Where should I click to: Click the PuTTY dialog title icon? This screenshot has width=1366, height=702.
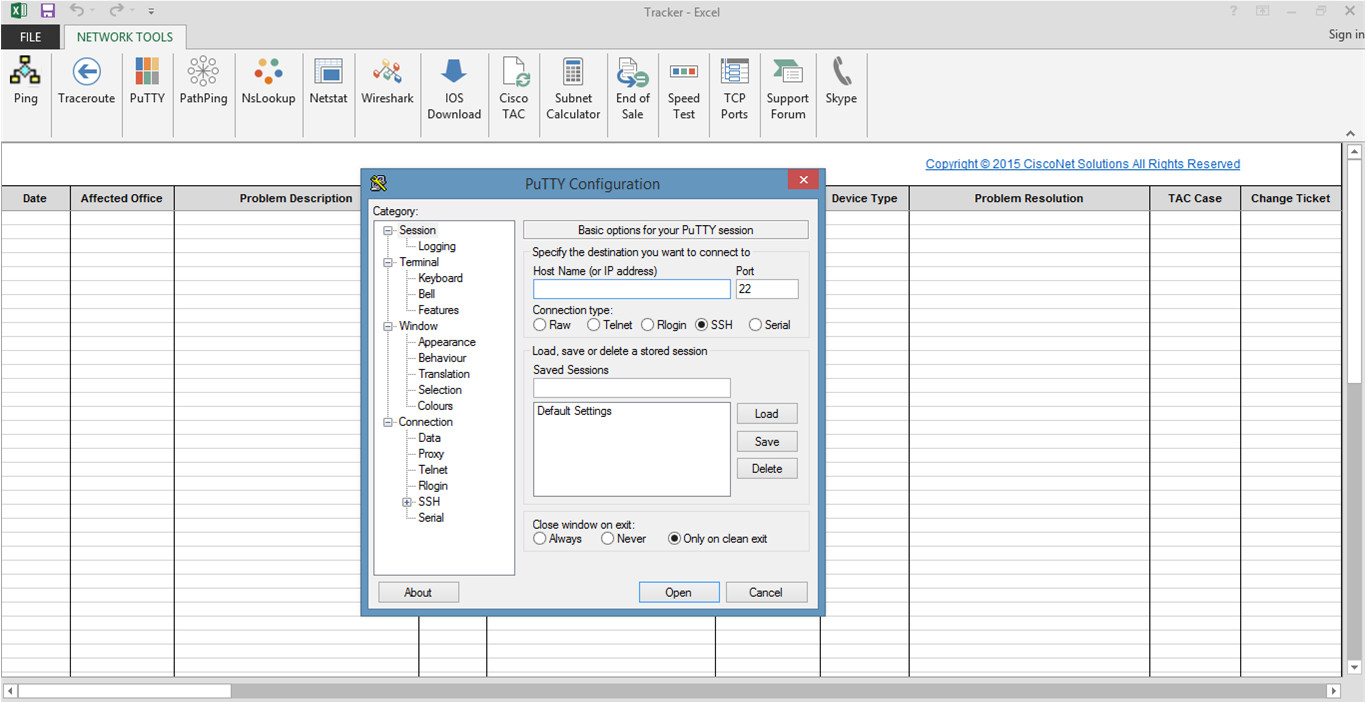[378, 183]
